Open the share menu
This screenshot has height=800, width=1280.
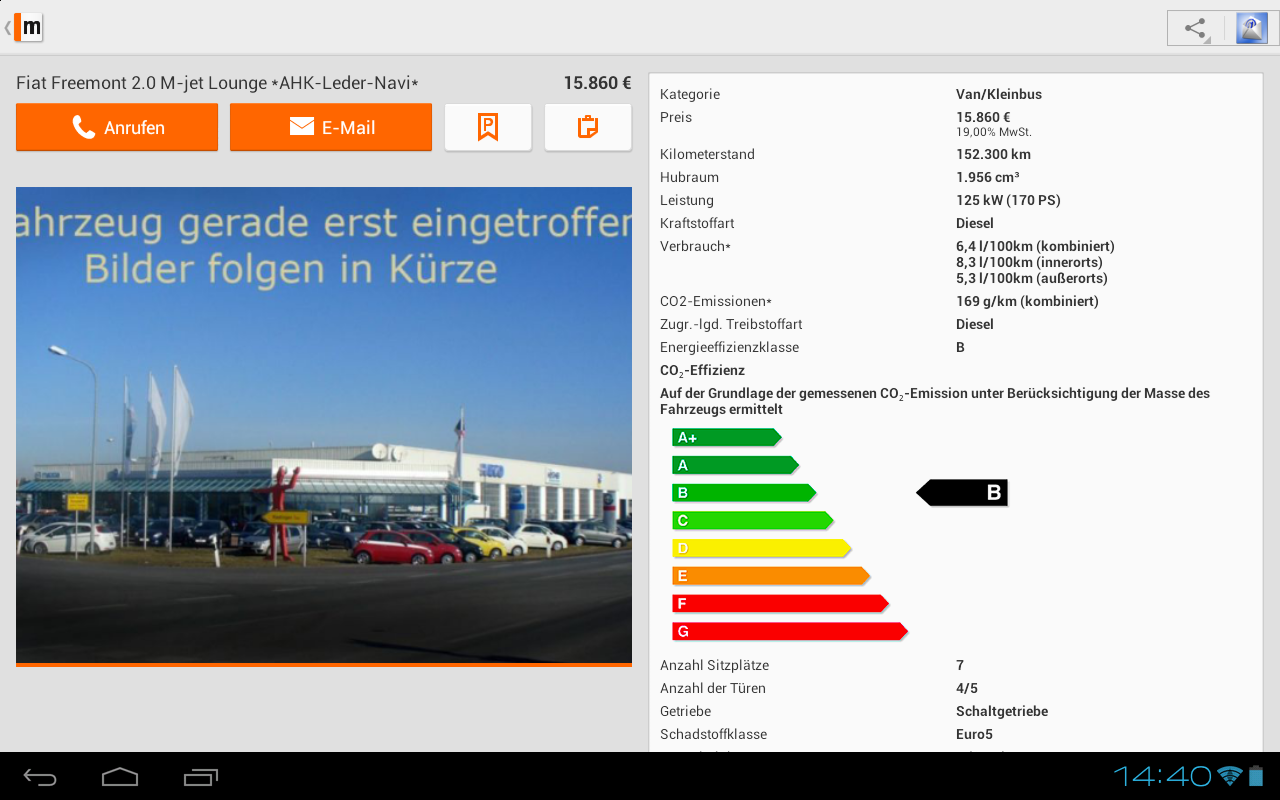(1195, 28)
